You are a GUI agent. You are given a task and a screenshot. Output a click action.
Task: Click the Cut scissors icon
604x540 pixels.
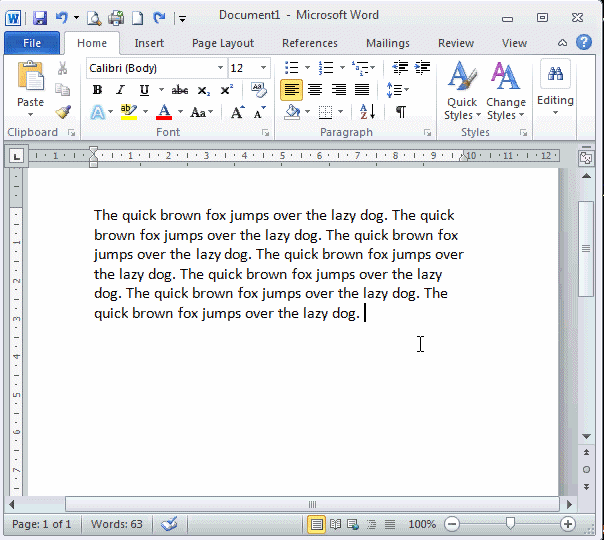tap(63, 68)
